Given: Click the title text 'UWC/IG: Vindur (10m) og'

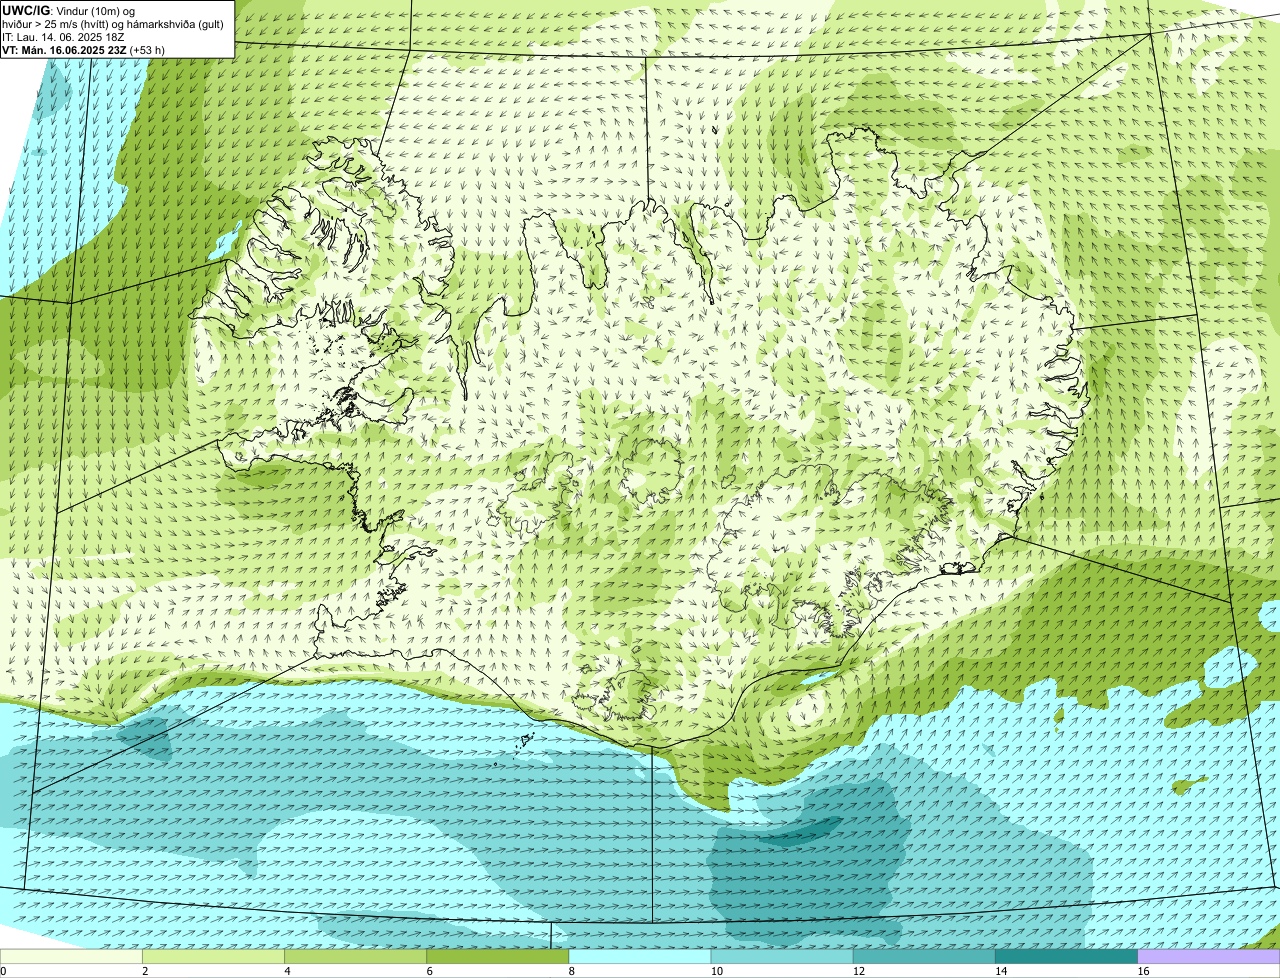Looking at the screenshot, I should point(68,11).
